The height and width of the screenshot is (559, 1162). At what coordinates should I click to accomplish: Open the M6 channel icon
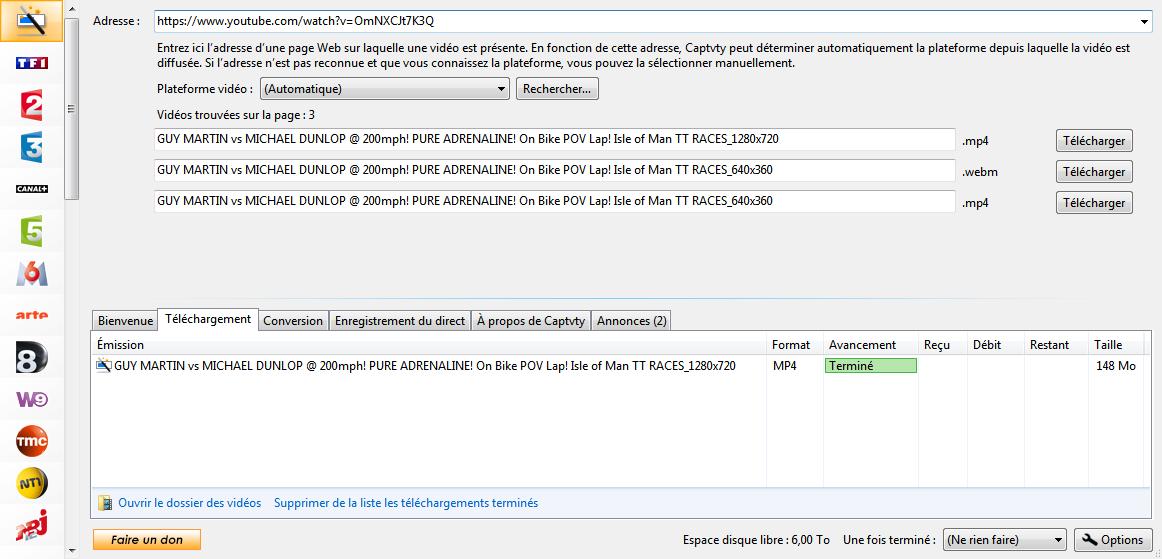point(31,274)
